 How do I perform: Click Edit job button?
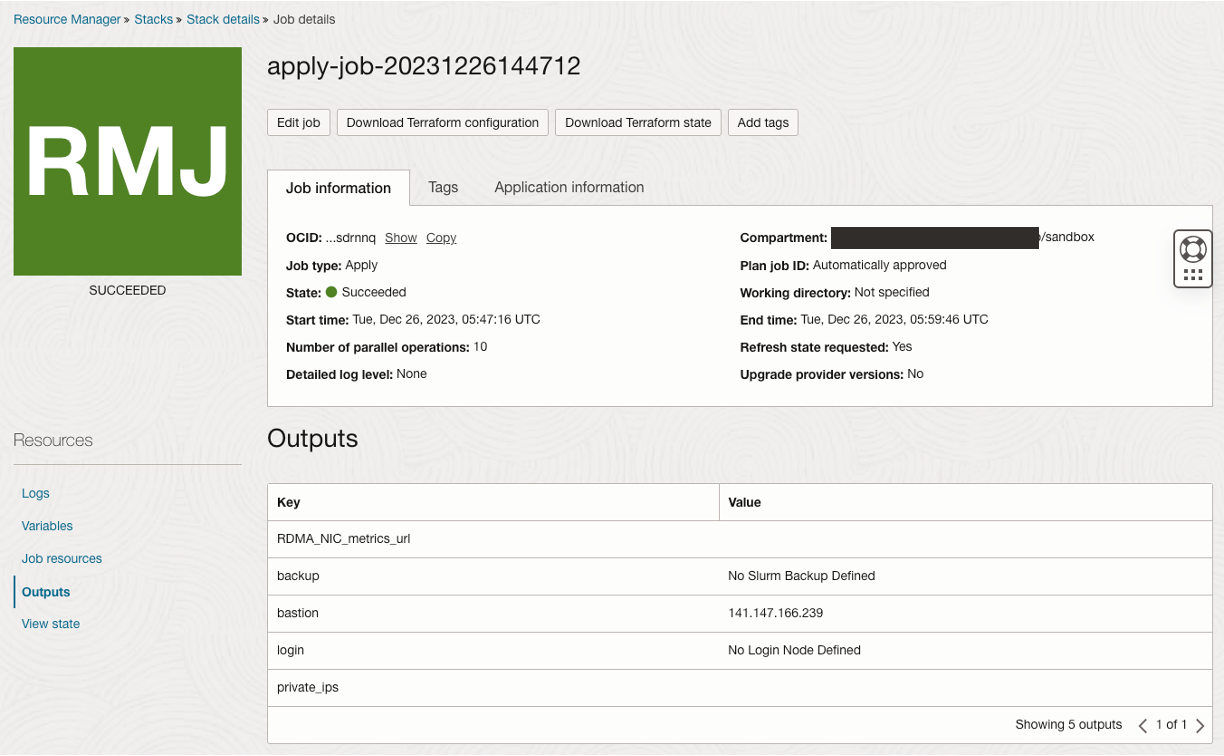(298, 122)
